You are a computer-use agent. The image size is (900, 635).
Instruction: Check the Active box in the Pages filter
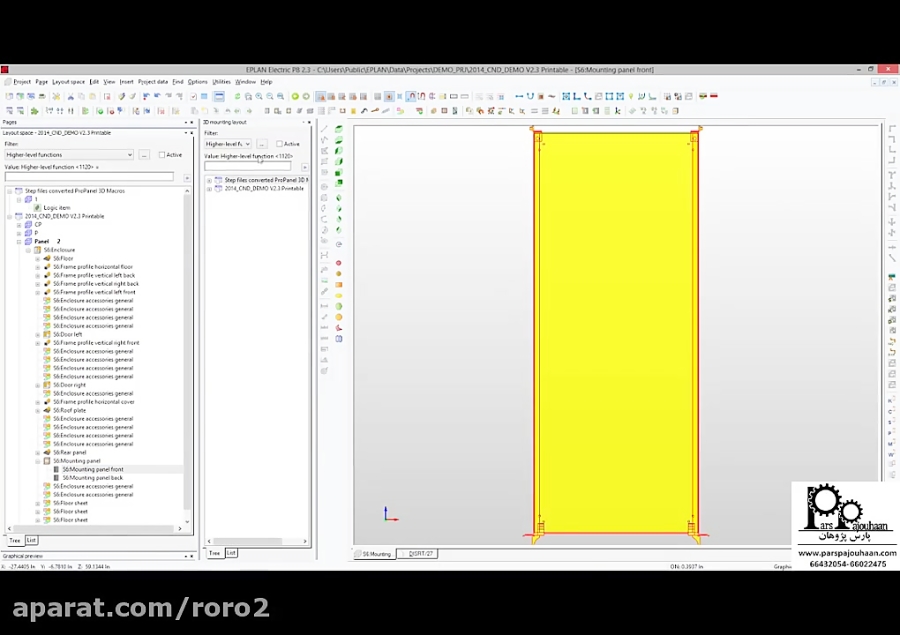pos(162,155)
